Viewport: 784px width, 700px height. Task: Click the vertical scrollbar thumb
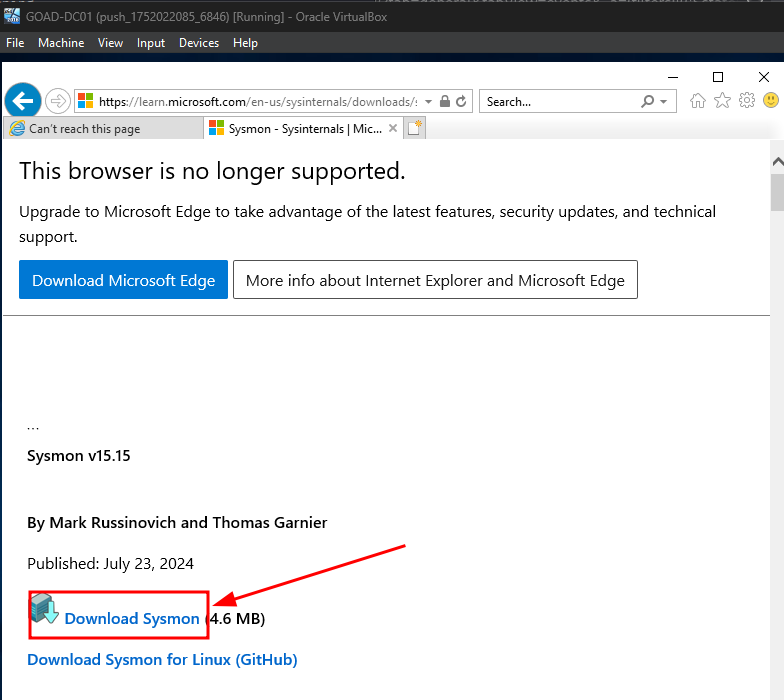[778, 192]
